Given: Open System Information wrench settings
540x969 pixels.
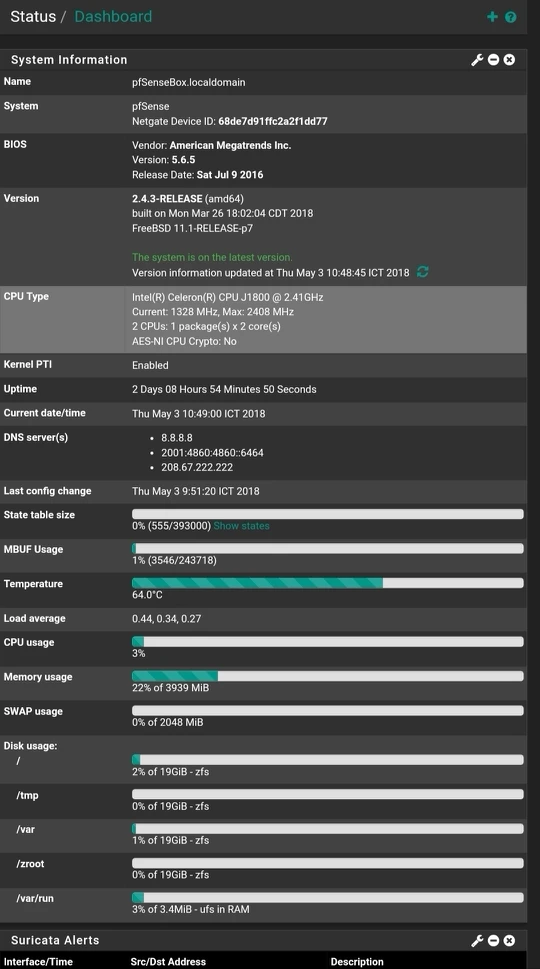Looking at the screenshot, I should [x=477, y=60].
